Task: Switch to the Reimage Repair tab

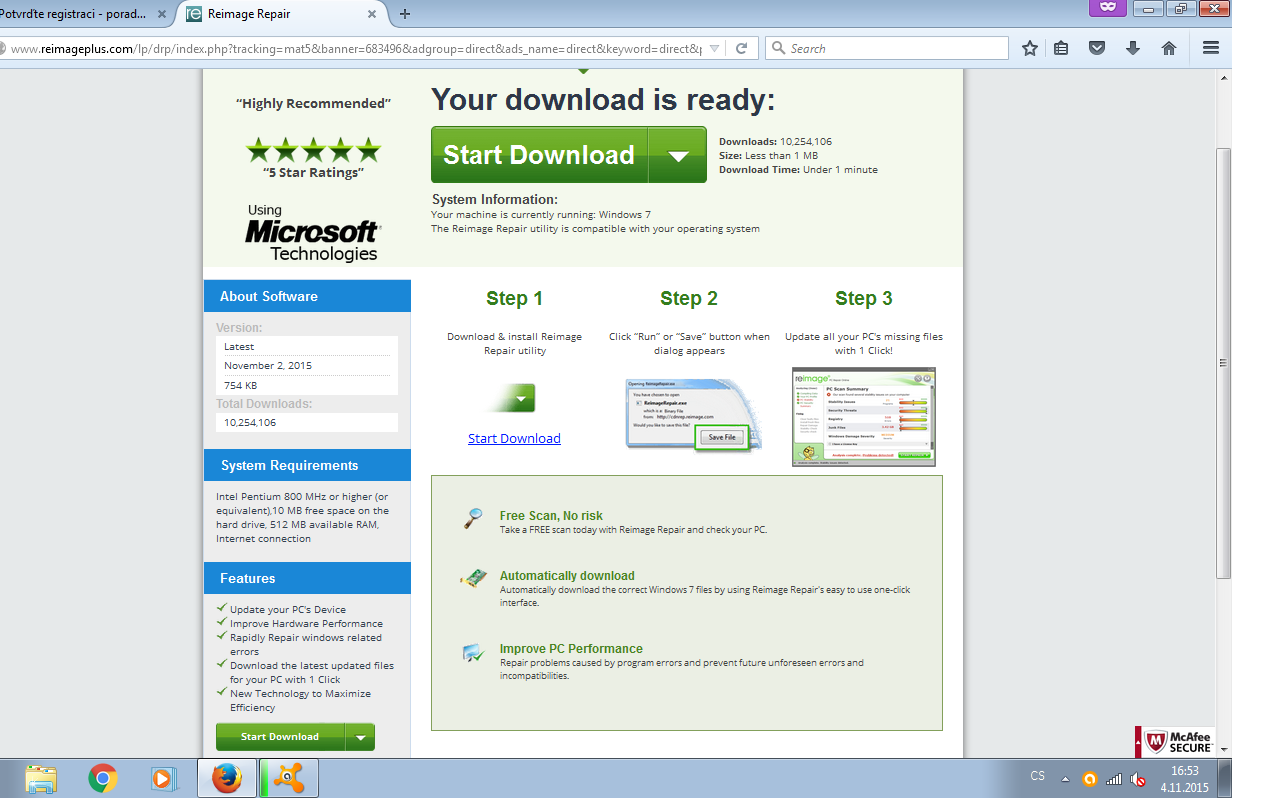Action: click(282, 14)
